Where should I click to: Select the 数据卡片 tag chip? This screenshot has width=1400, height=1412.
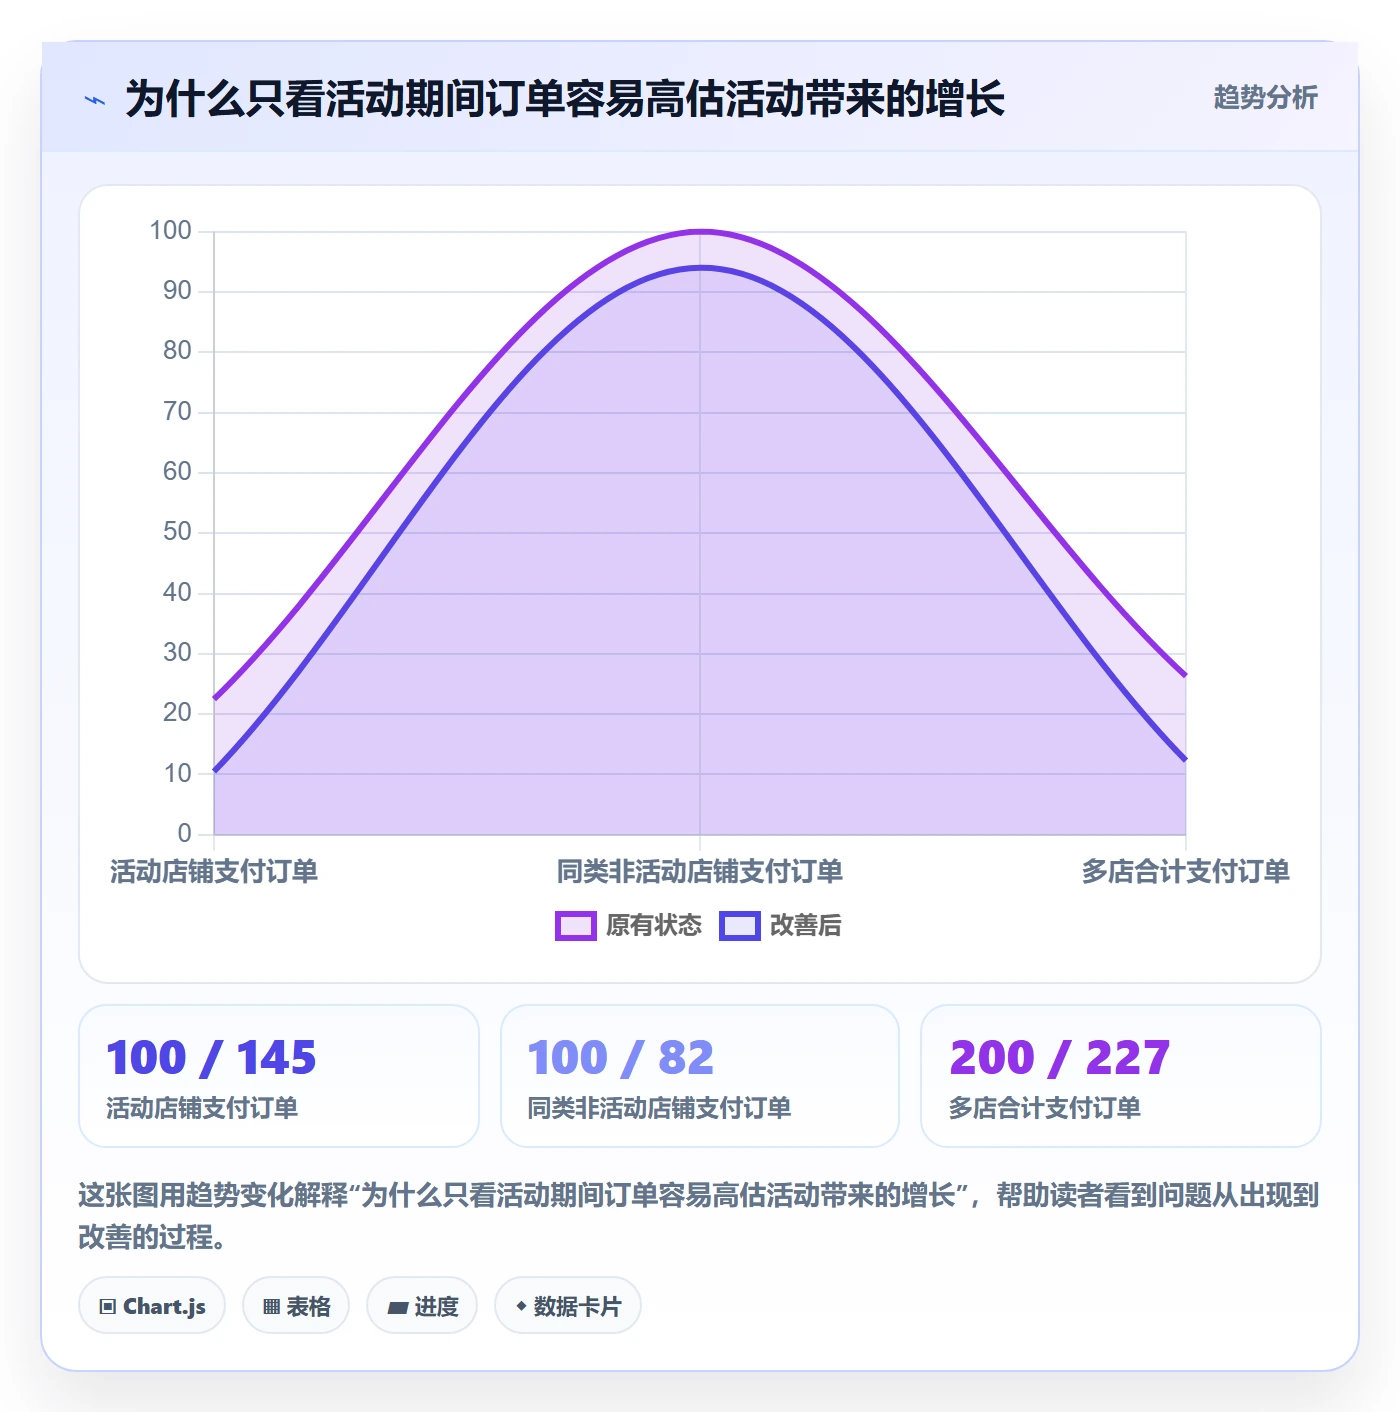568,1305
